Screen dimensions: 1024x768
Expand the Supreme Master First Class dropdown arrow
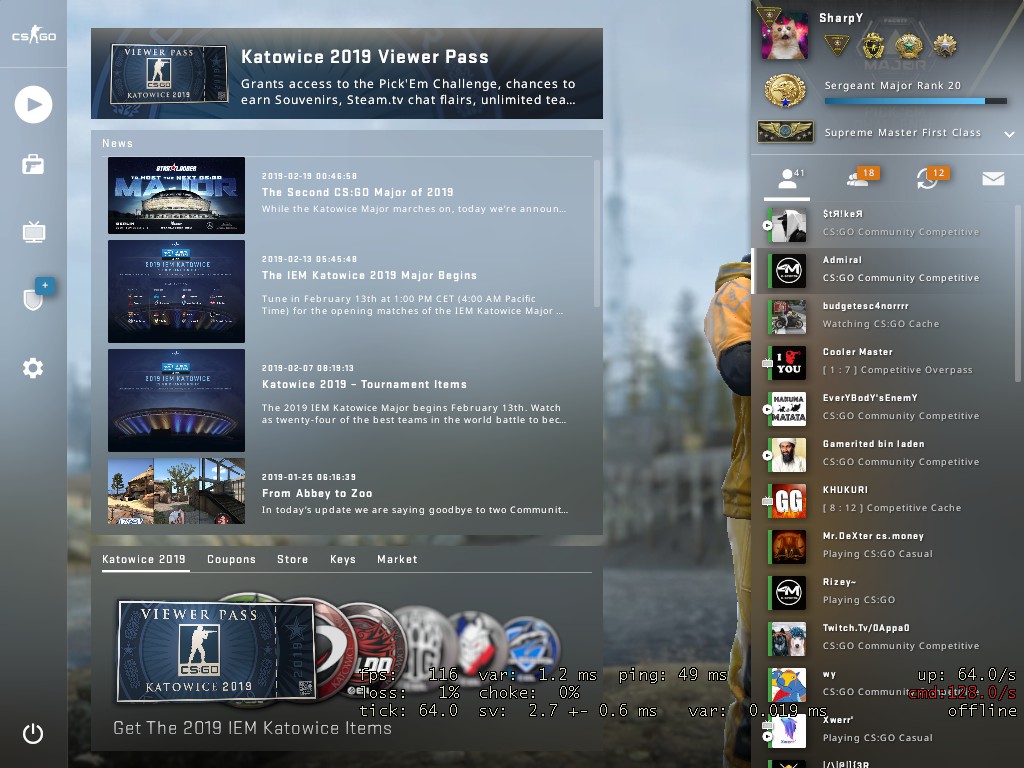pos(1009,134)
